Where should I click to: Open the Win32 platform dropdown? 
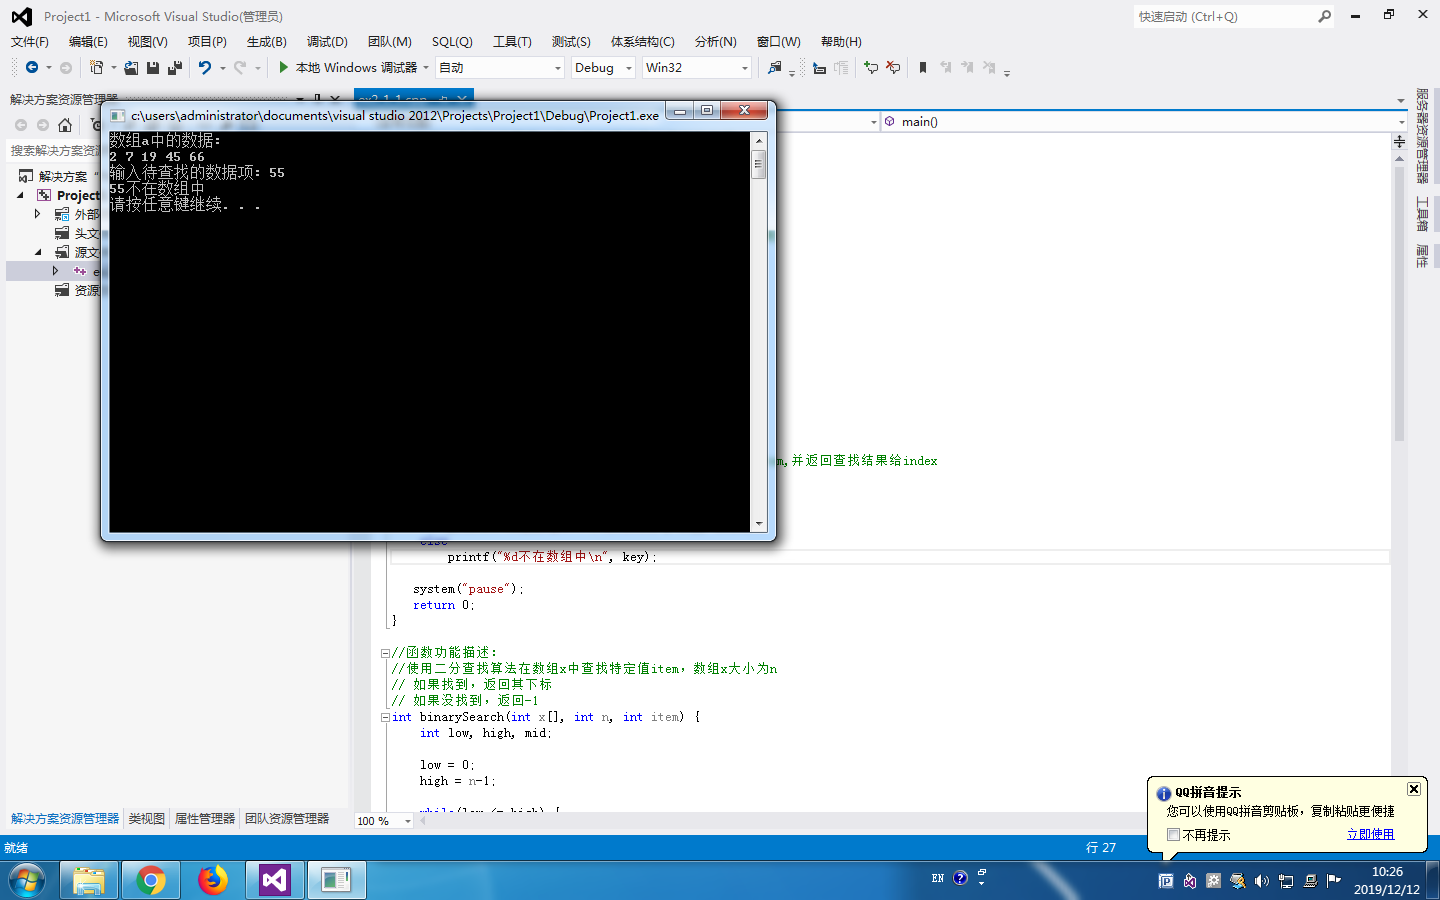(x=744, y=68)
